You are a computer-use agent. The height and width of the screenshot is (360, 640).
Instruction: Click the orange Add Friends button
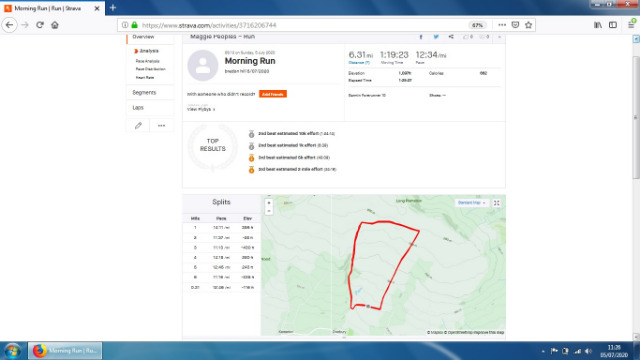tap(273, 94)
